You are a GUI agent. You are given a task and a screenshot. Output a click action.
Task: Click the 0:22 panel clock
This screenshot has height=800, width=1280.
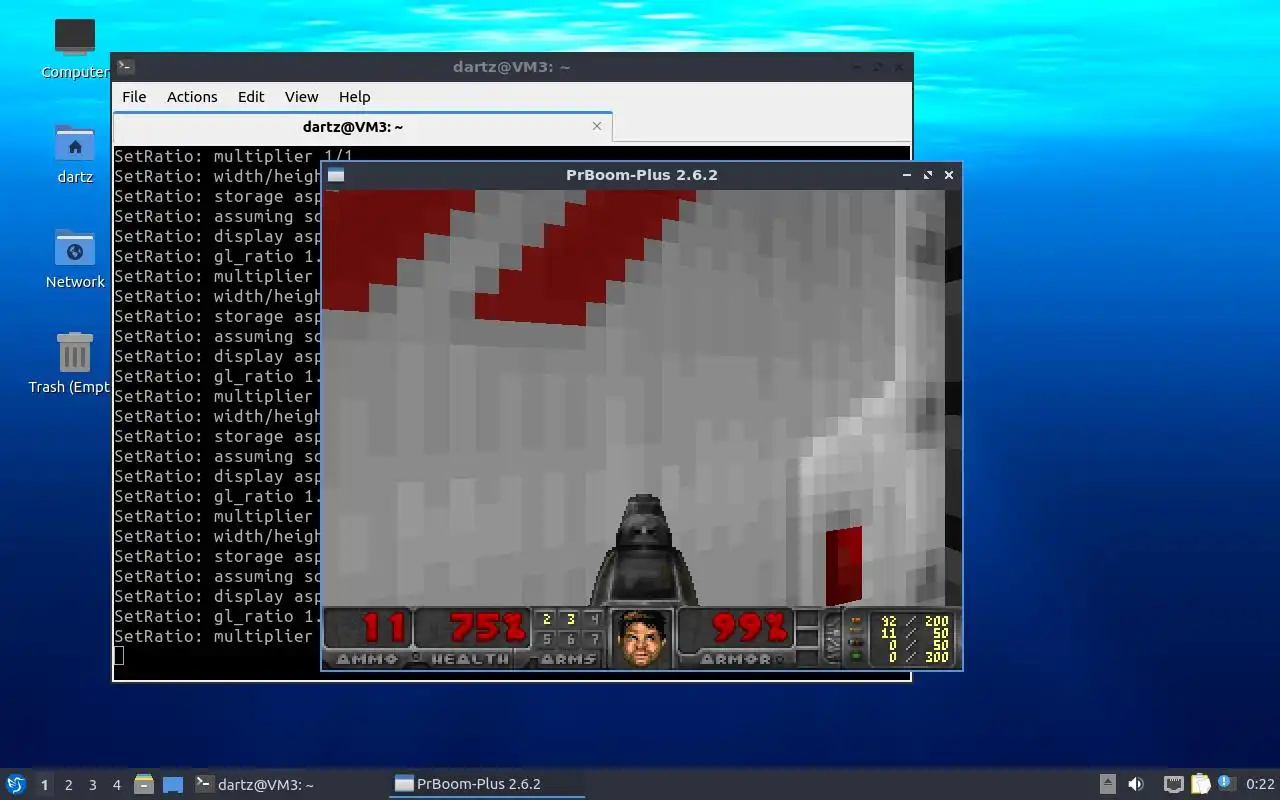pyautogui.click(x=1260, y=784)
